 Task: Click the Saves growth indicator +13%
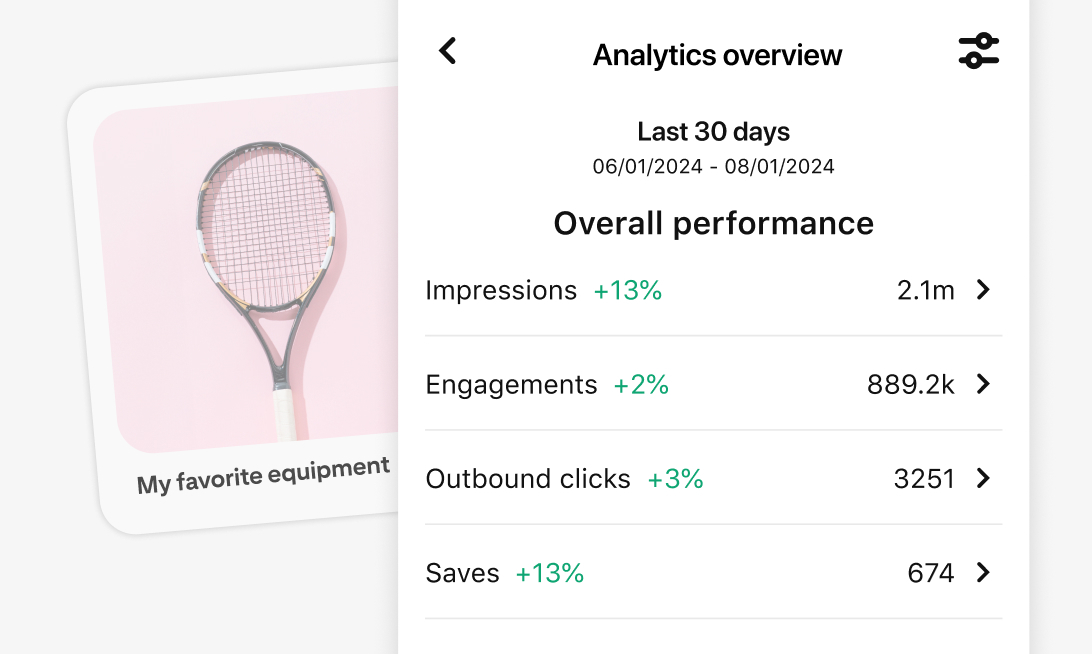(x=550, y=573)
